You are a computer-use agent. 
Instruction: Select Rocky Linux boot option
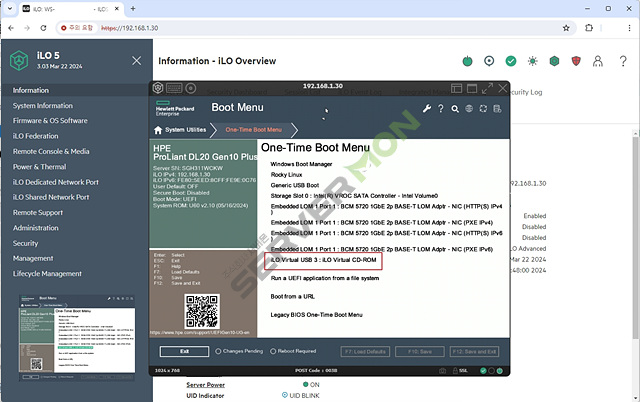coord(287,175)
